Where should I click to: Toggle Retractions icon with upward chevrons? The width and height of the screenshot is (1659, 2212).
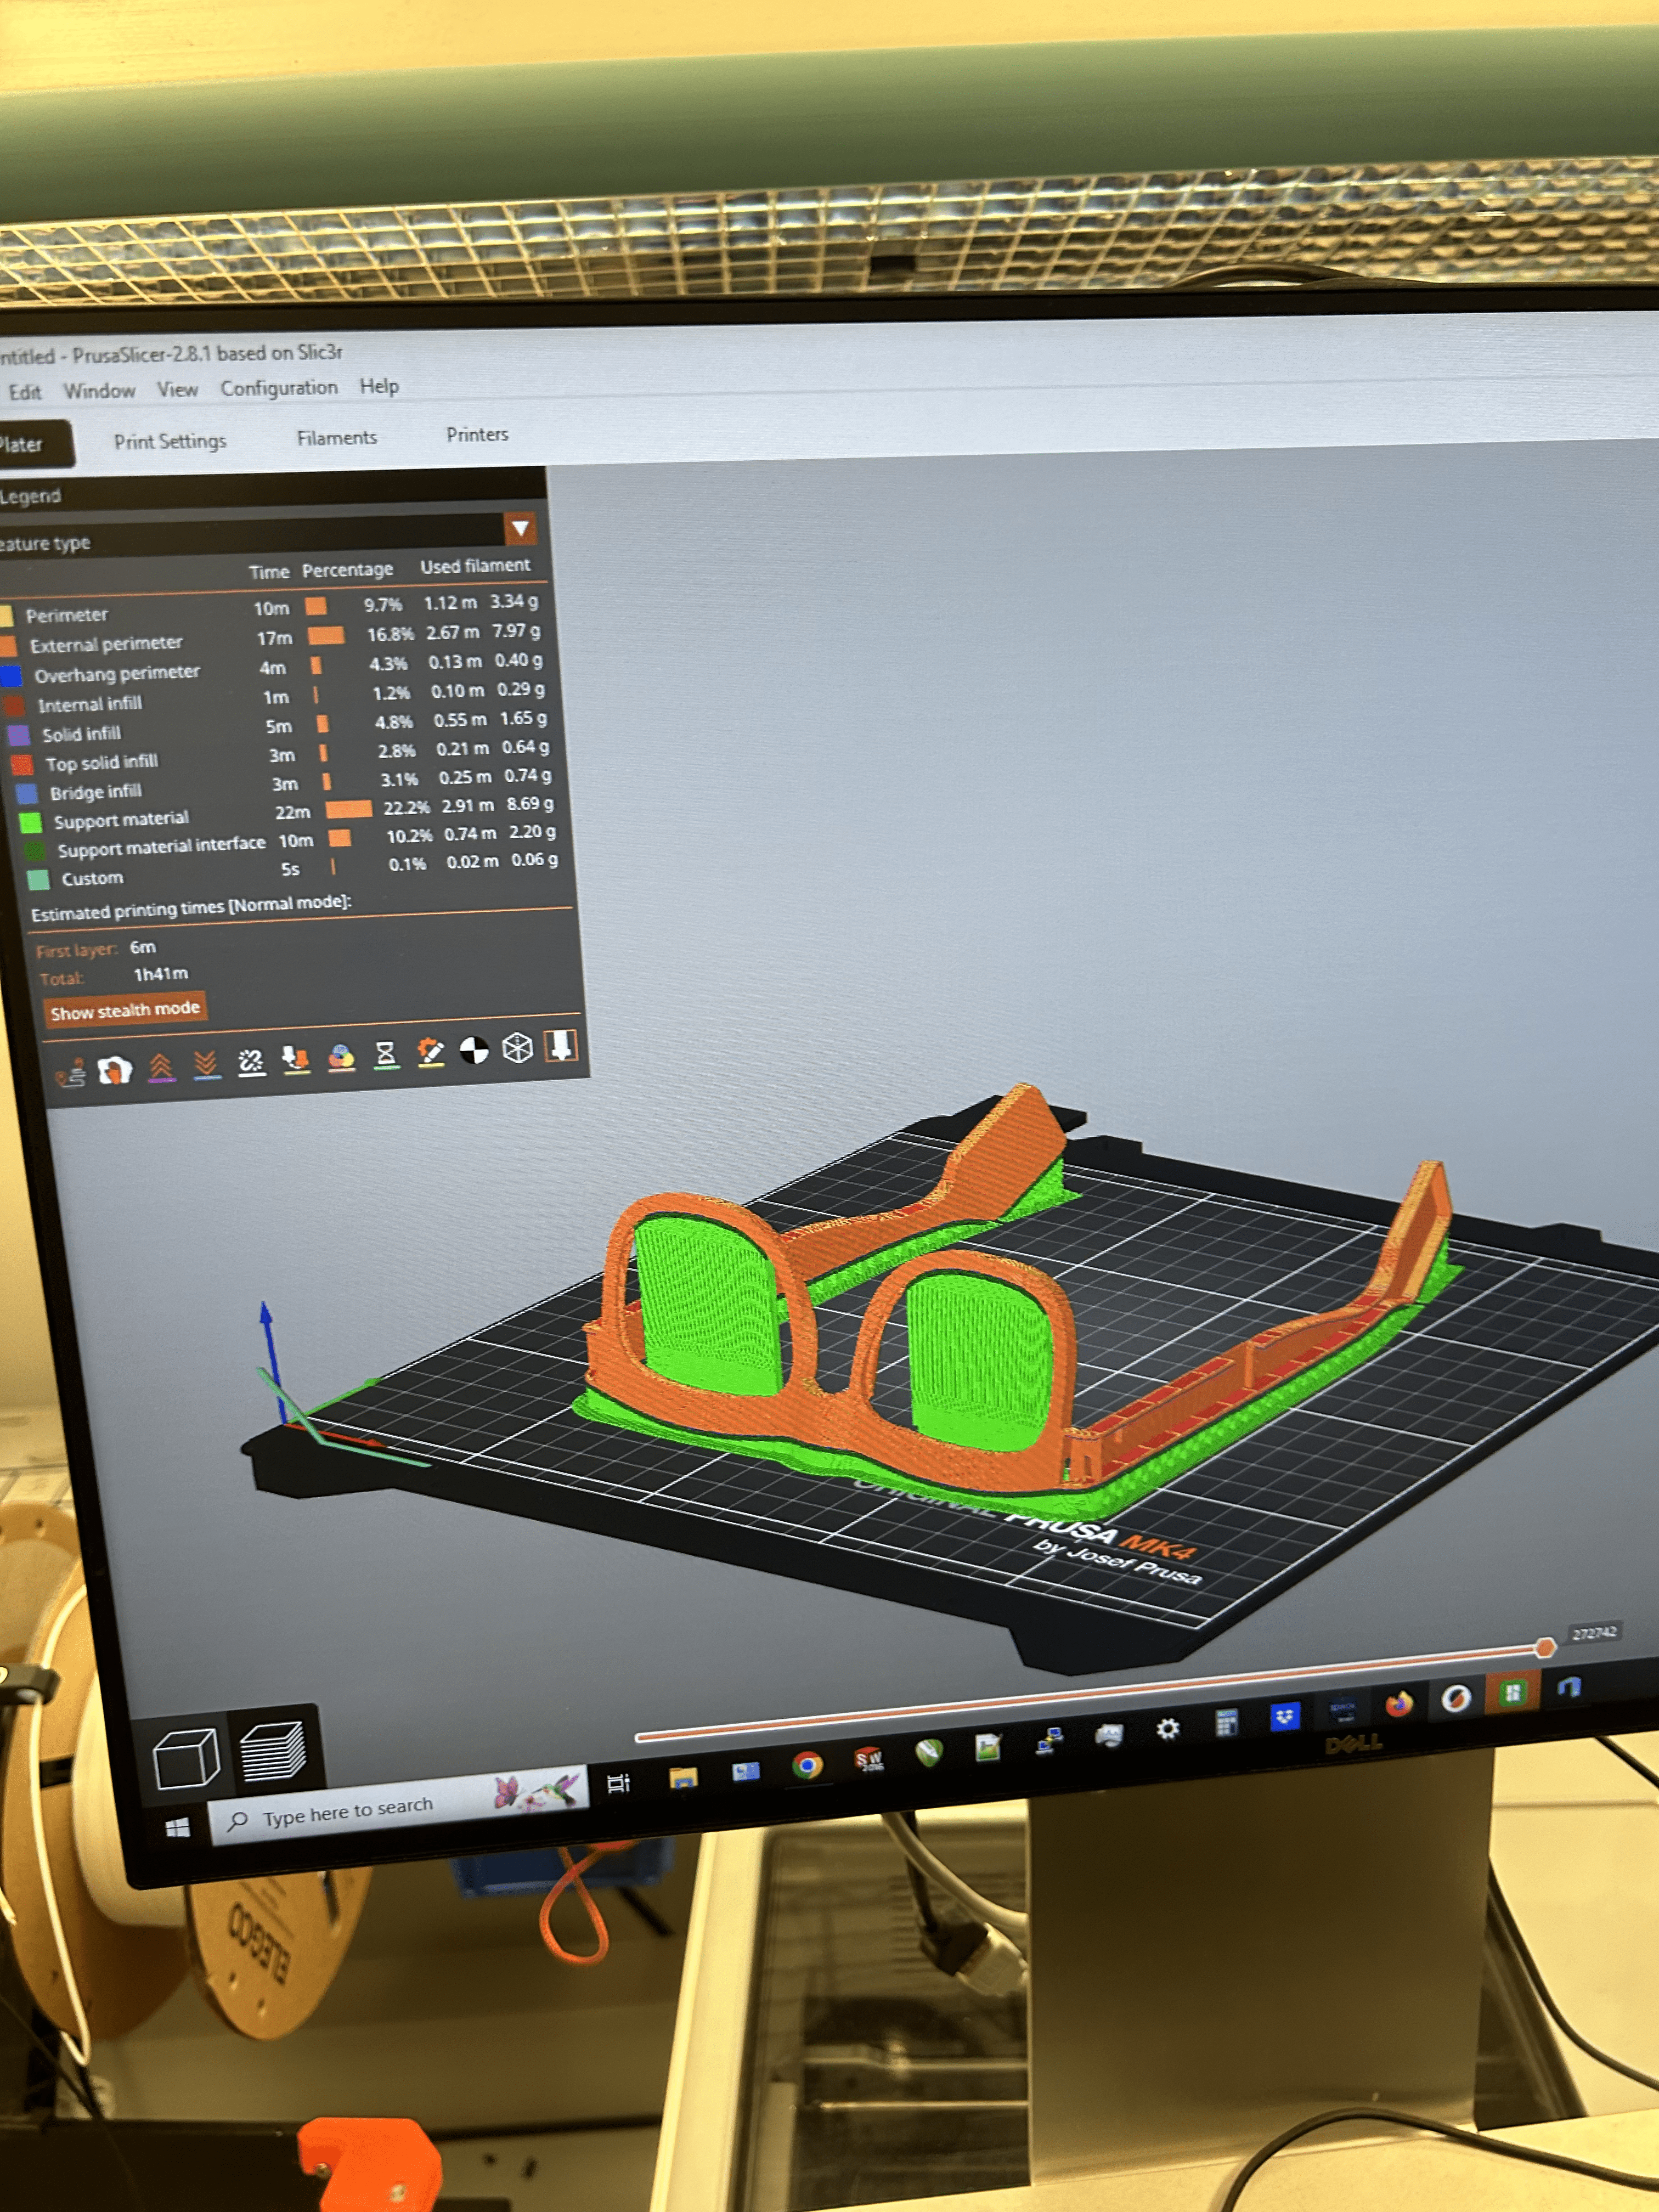pyautogui.click(x=161, y=1067)
